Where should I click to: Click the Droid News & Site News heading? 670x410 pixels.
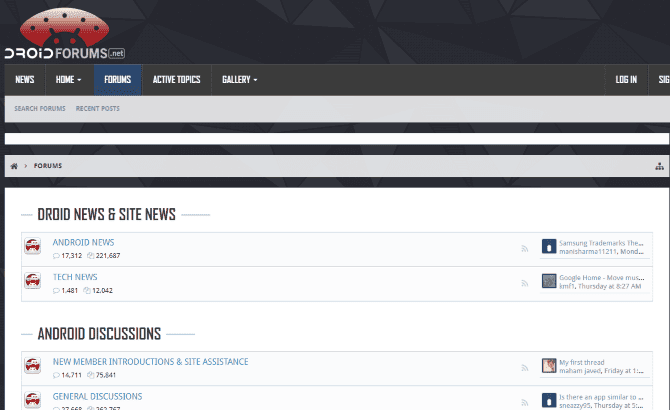tap(106, 214)
